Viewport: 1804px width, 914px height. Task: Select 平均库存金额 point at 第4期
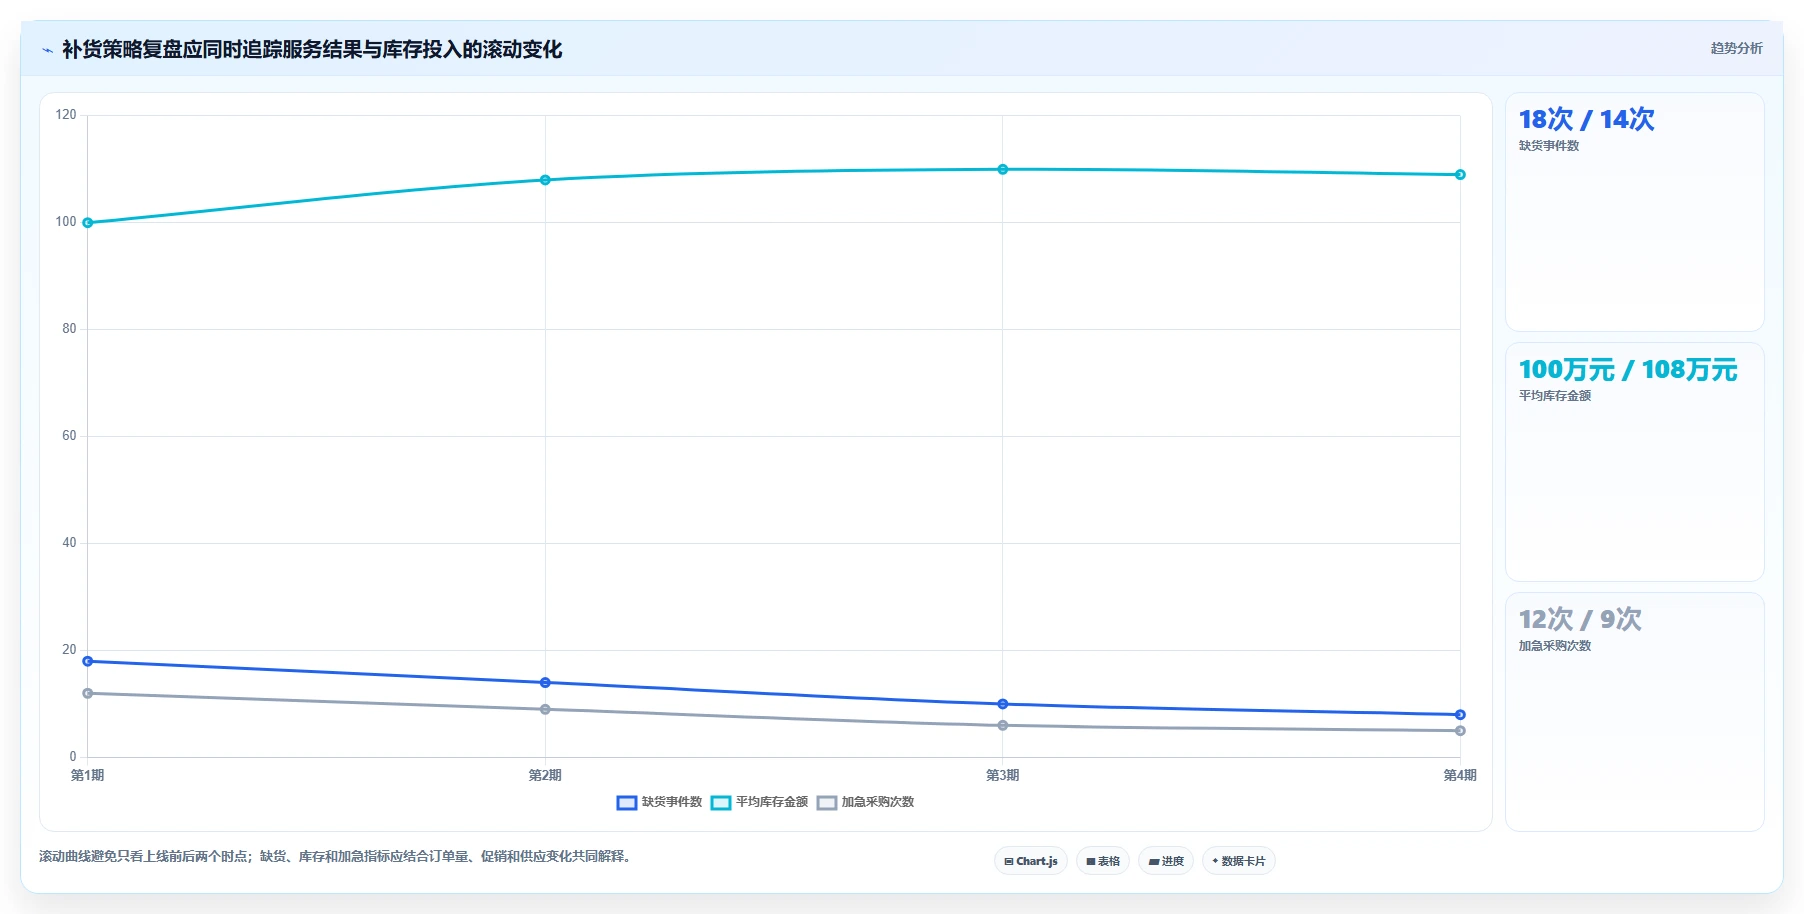[1460, 175]
